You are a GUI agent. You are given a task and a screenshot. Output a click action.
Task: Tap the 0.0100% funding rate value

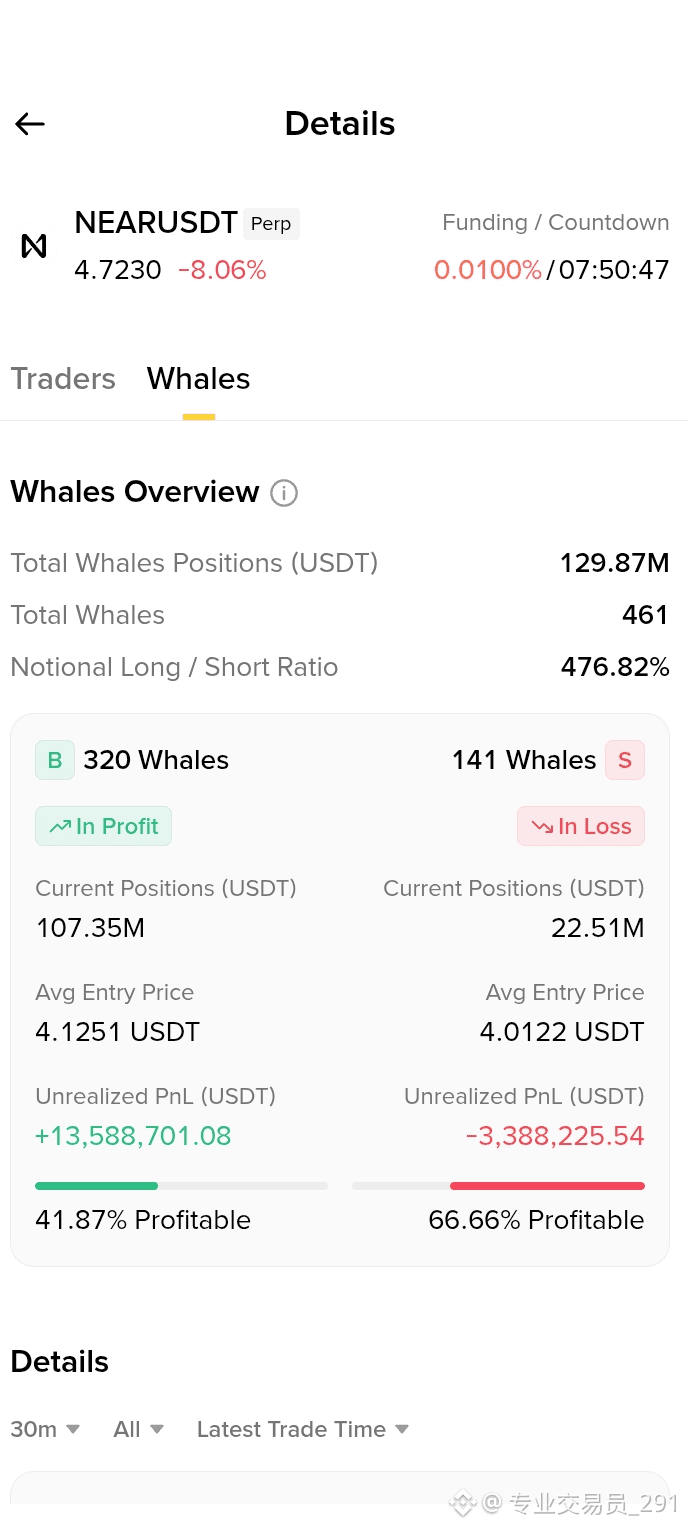click(x=488, y=270)
